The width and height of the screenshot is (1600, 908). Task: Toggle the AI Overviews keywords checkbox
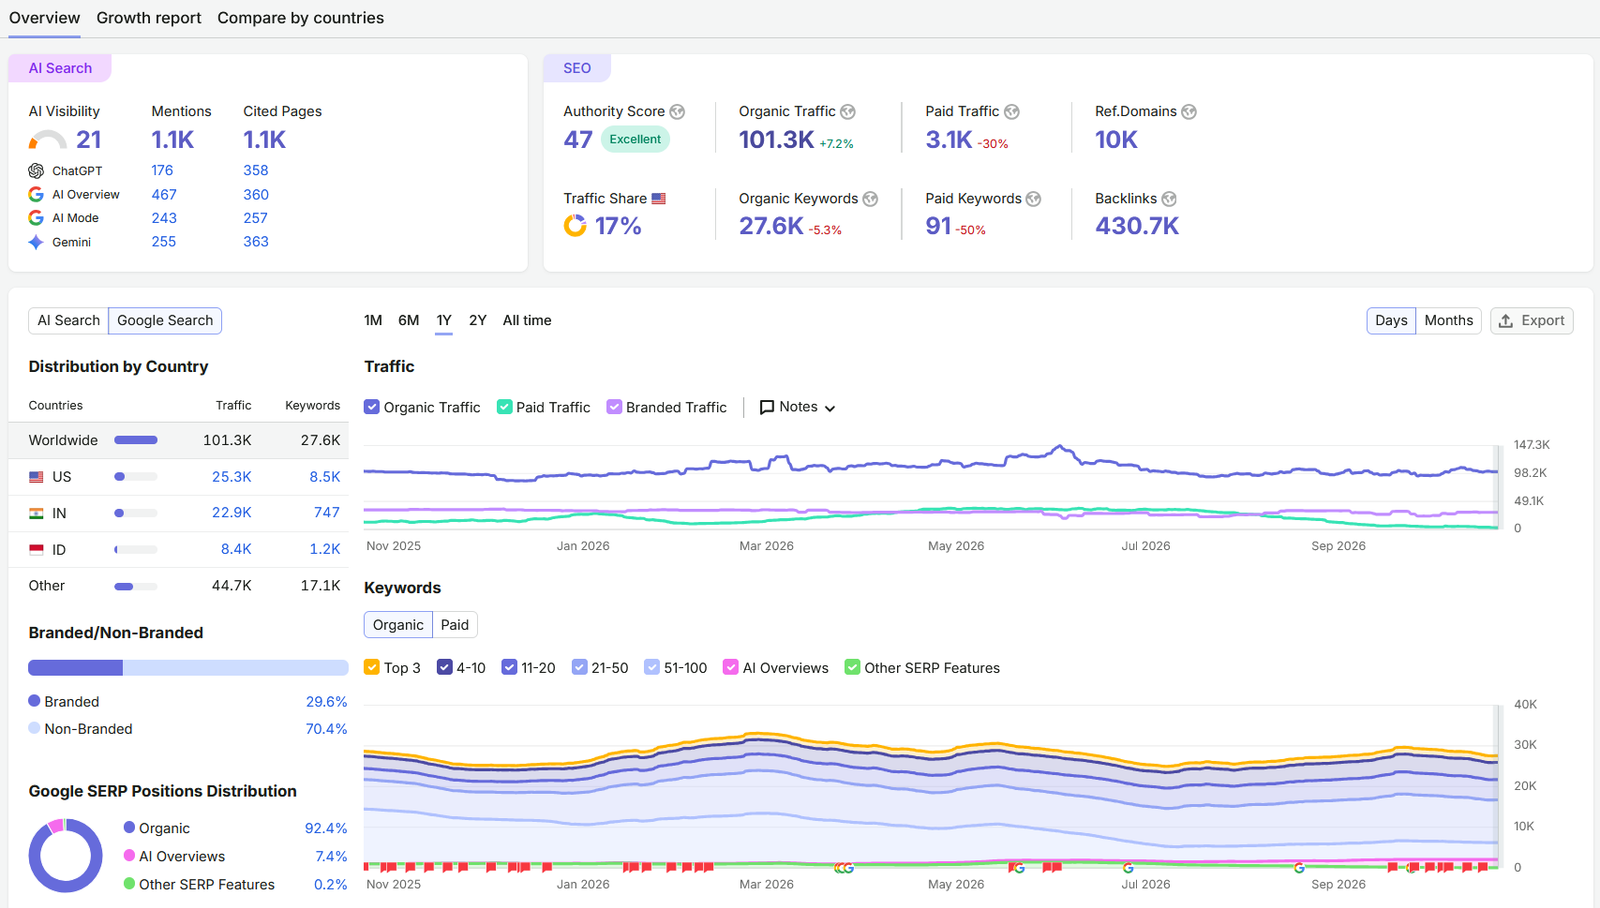pyautogui.click(x=731, y=667)
